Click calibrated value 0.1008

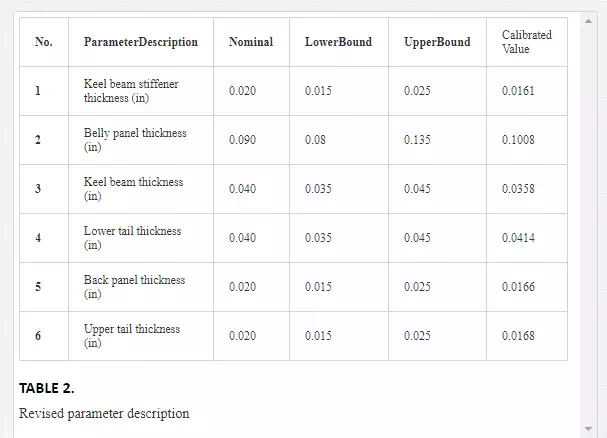tap(518, 140)
